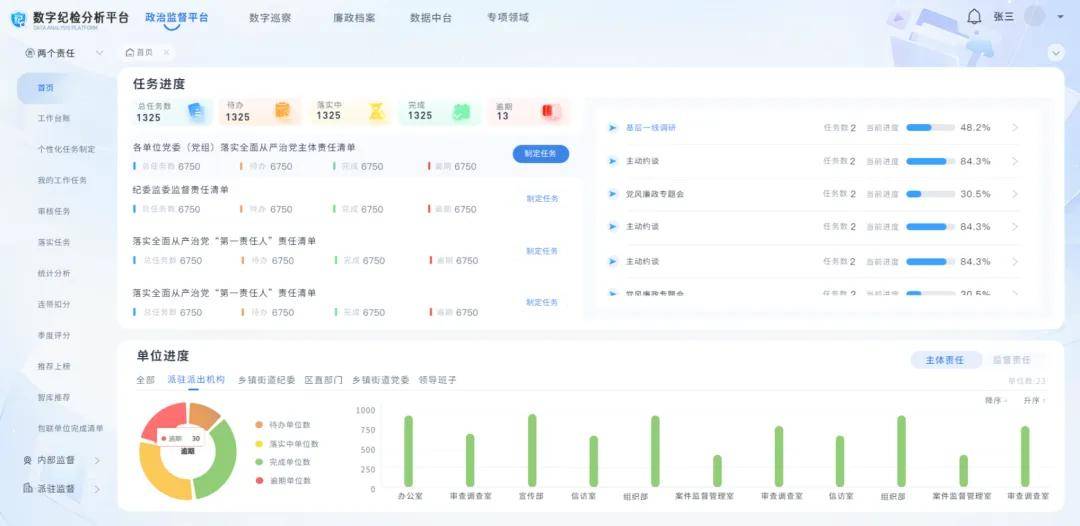The width and height of the screenshot is (1080, 526).
Task: Expand 两个责任 sidebar dropdown
Action: pyautogui.click(x=99, y=53)
